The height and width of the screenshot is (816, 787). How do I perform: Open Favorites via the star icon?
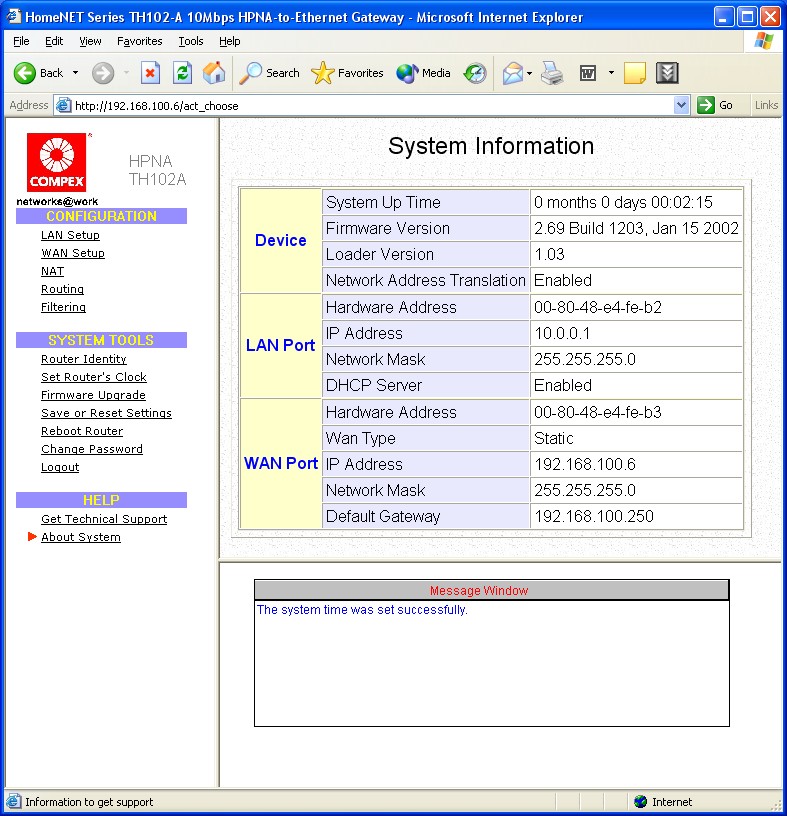point(322,73)
